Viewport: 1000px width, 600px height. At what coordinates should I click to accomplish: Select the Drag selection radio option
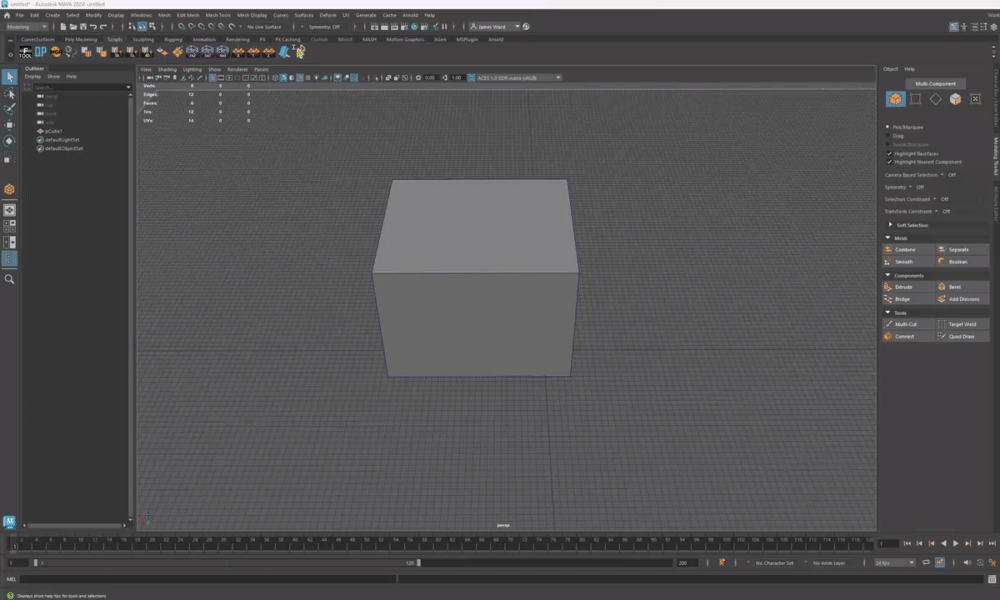point(888,136)
